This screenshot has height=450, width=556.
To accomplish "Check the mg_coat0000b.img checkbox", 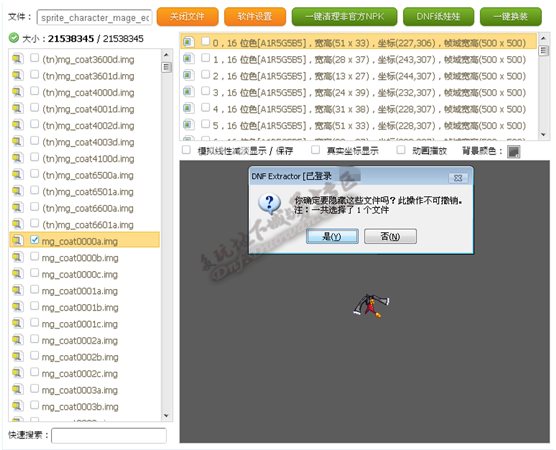I will [x=34, y=256].
